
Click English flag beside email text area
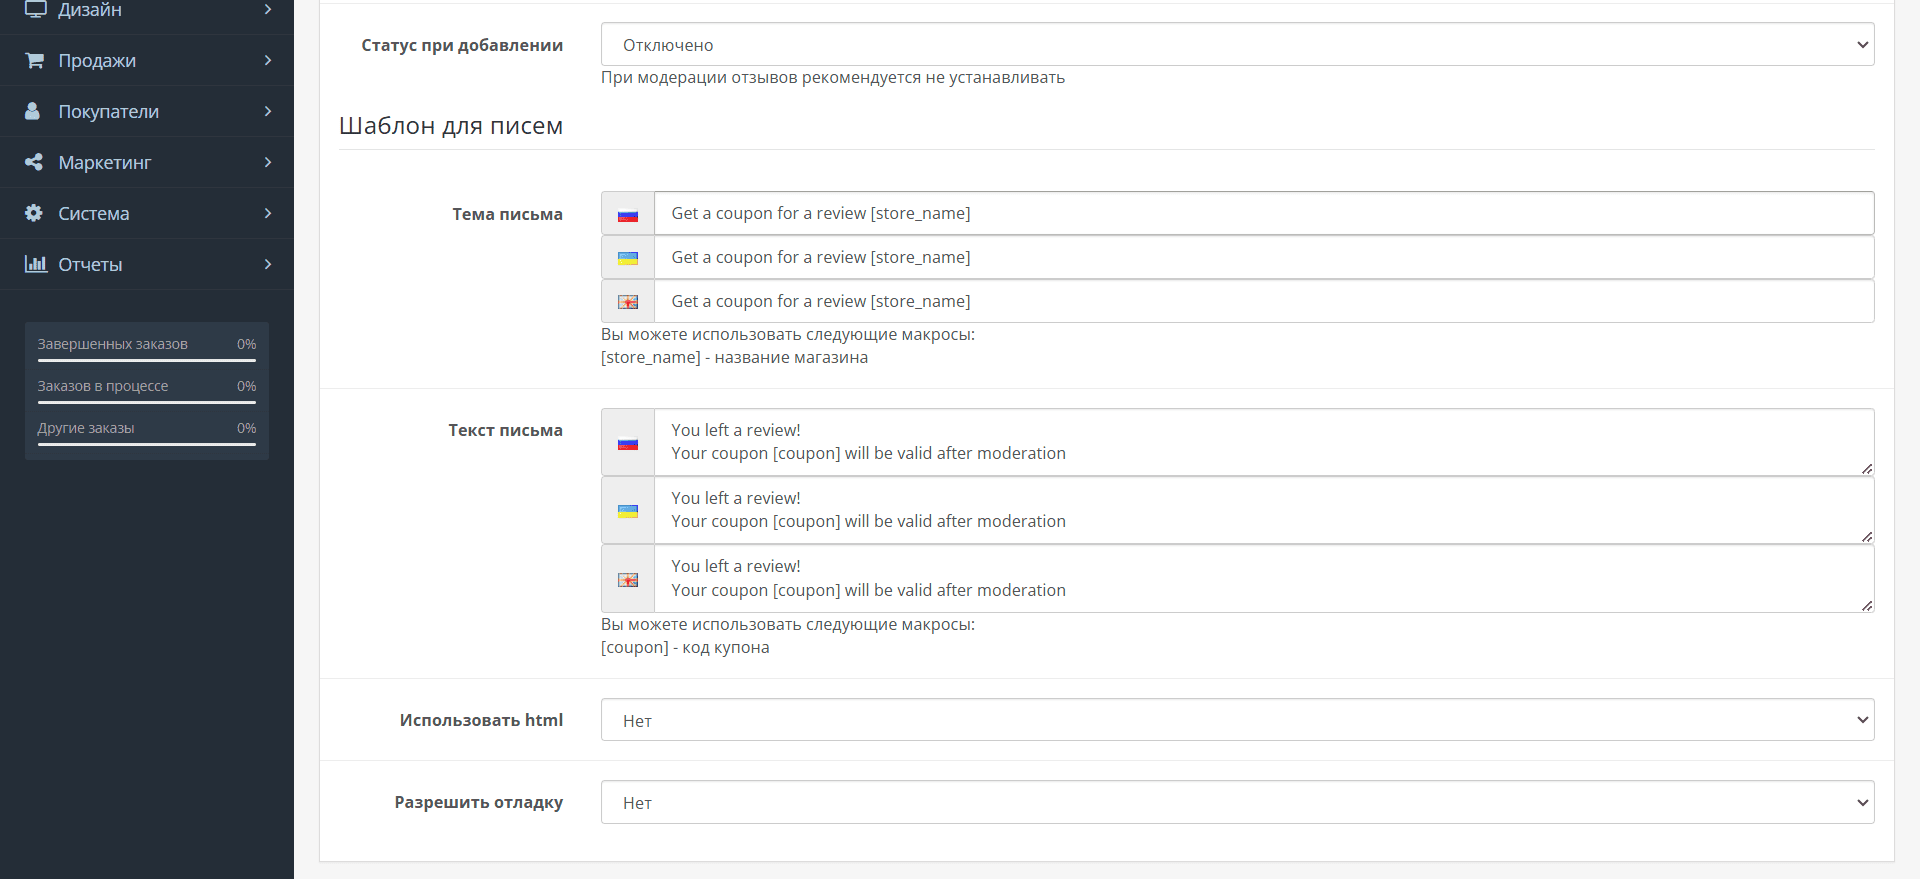tap(628, 580)
